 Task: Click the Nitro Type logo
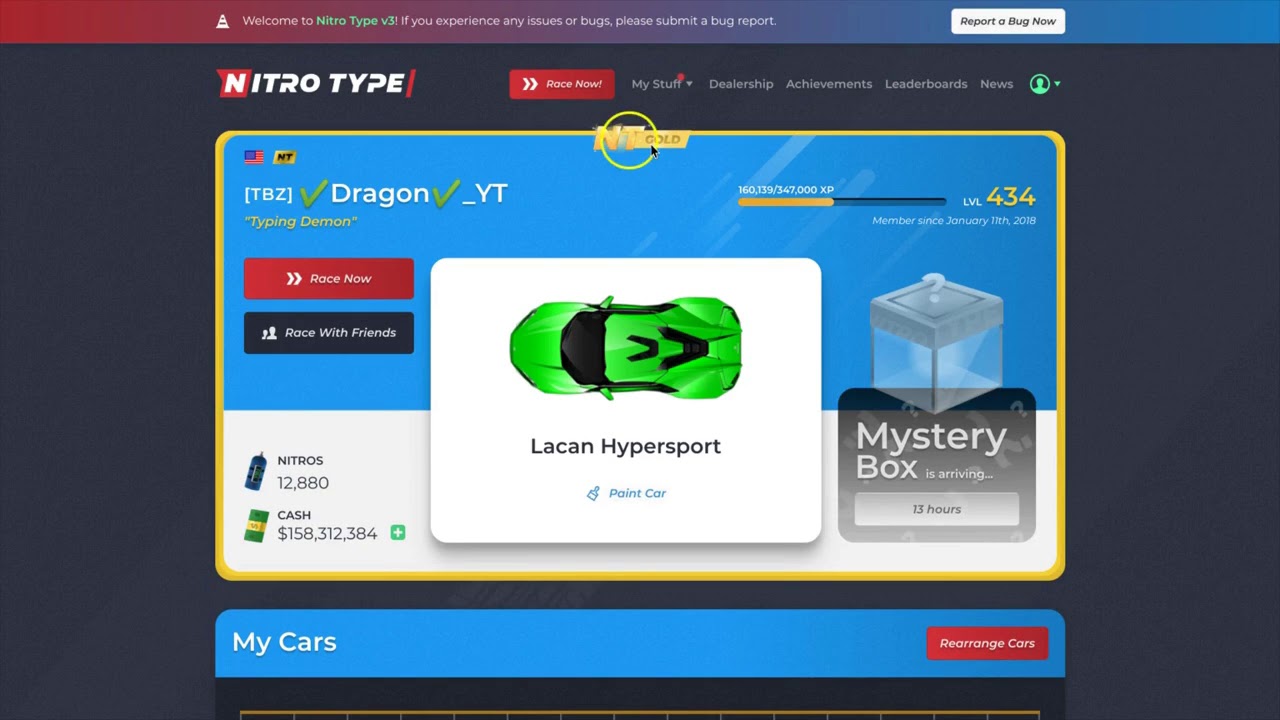click(316, 83)
